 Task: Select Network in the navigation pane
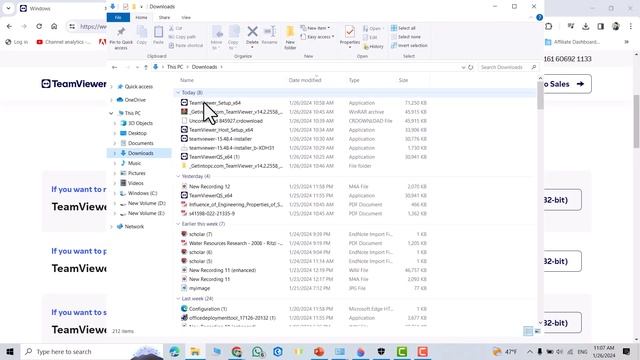[134, 227]
